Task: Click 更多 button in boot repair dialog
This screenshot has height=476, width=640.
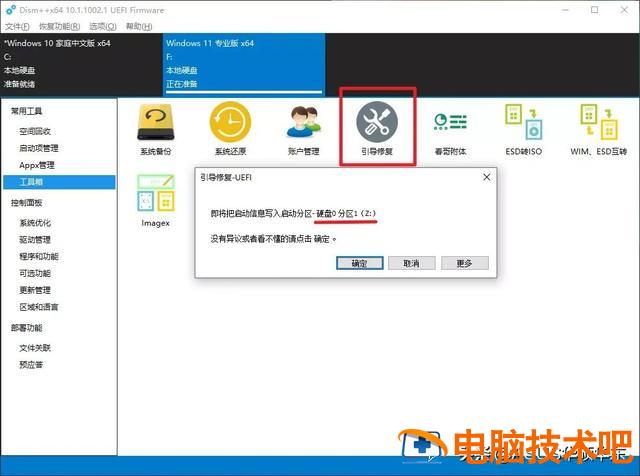Action: [464, 263]
